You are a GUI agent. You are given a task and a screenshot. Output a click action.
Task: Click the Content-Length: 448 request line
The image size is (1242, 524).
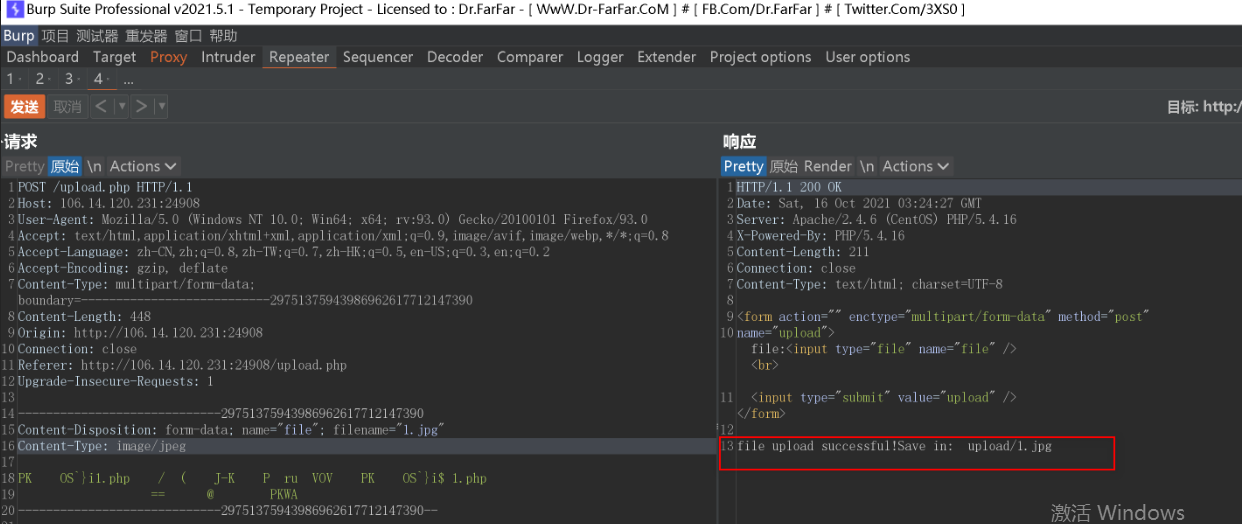(84, 316)
